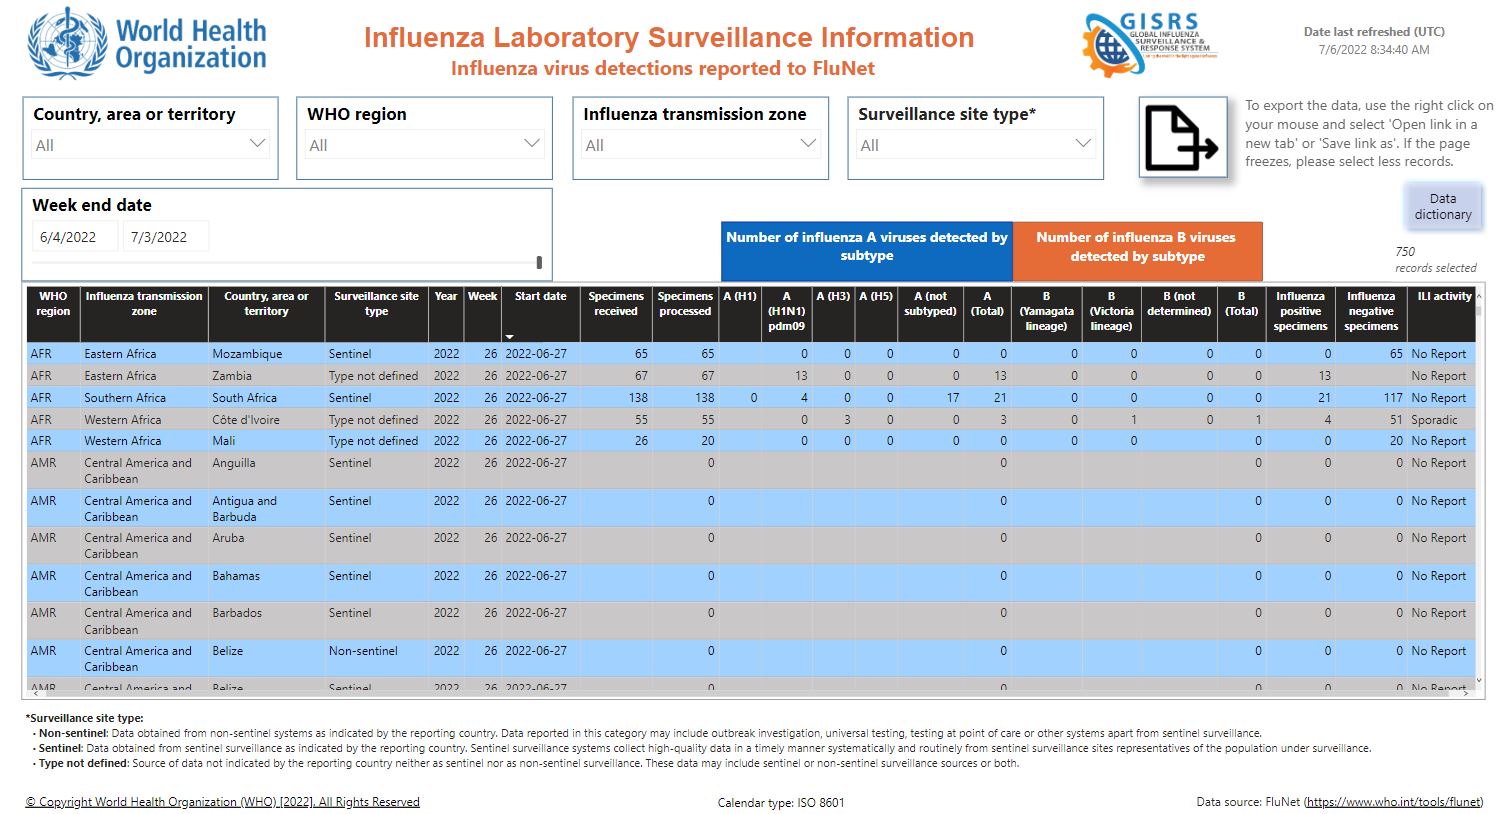The height and width of the screenshot is (814, 1503).
Task: Click the week end start date field showing 6/4/2022
Action: coord(74,236)
